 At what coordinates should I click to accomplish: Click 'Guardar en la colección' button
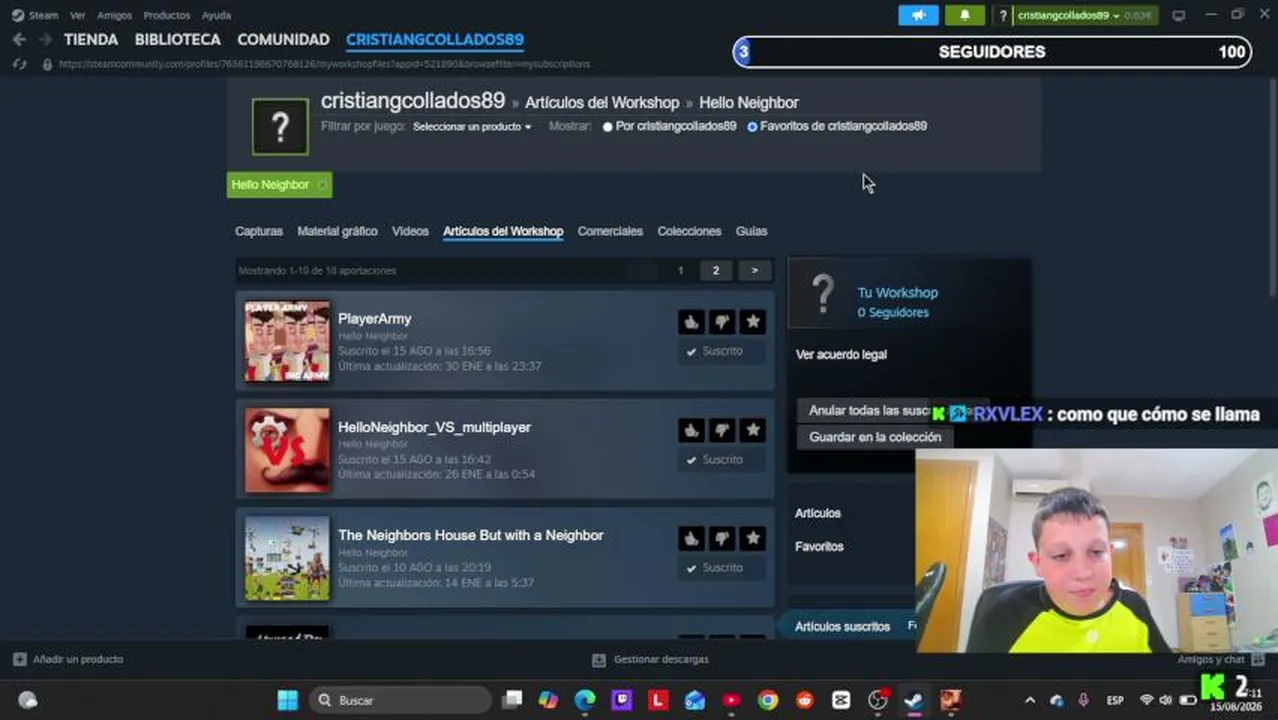tap(875, 437)
